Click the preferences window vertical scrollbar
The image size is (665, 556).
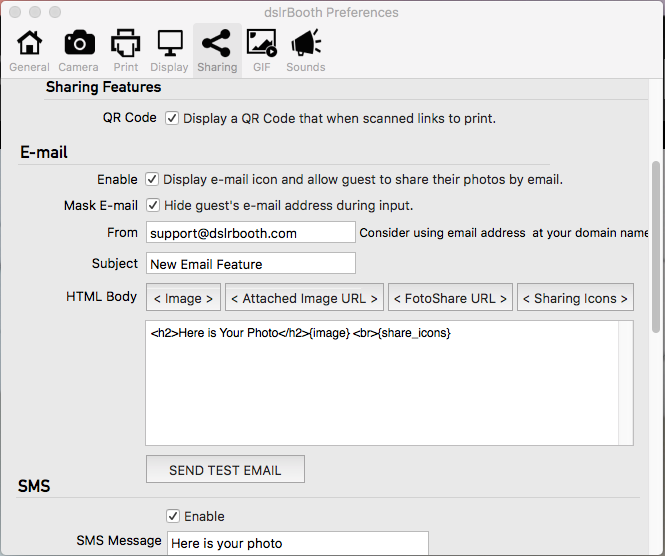pyautogui.click(x=656, y=246)
